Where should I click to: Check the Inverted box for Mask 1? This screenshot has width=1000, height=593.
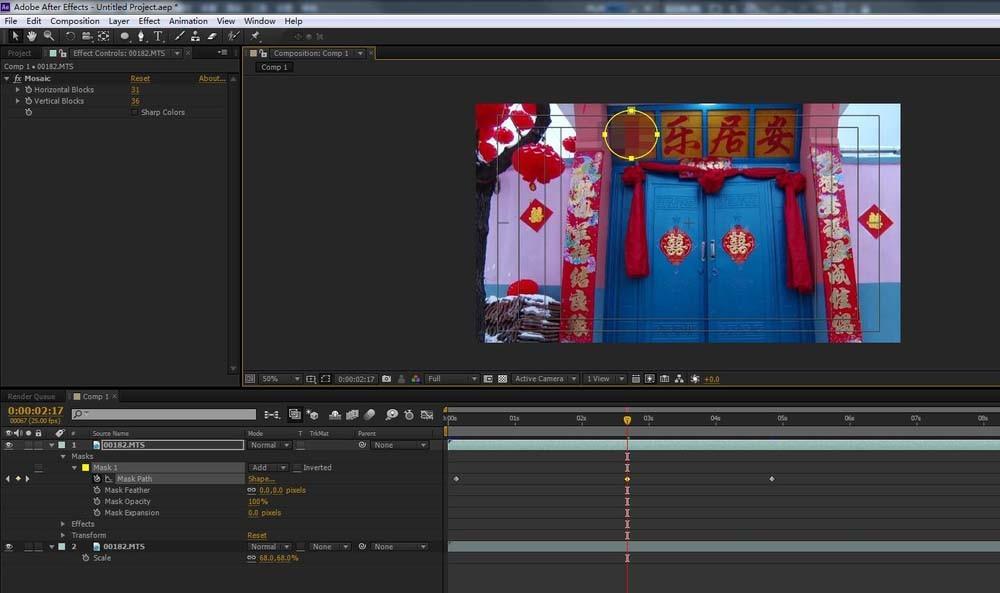coord(297,468)
